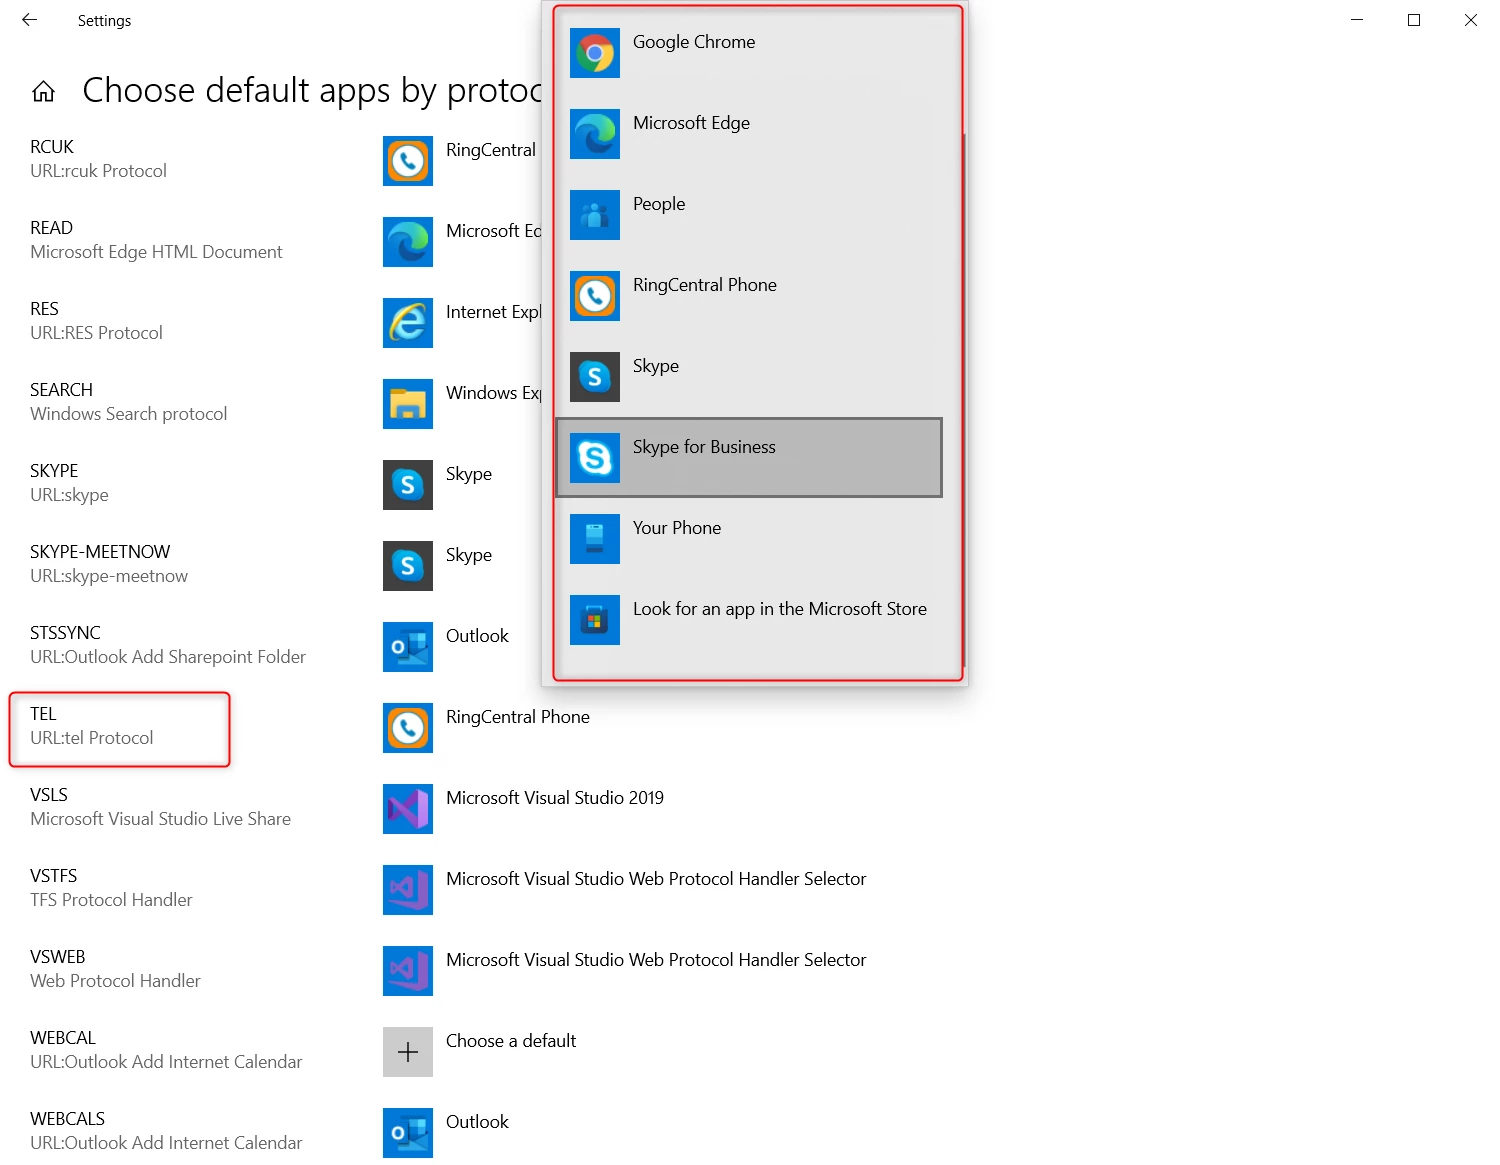The width and height of the screenshot is (1500, 1165).
Task: Click the Microsoft Edge HTML Document description
Action: tap(156, 252)
